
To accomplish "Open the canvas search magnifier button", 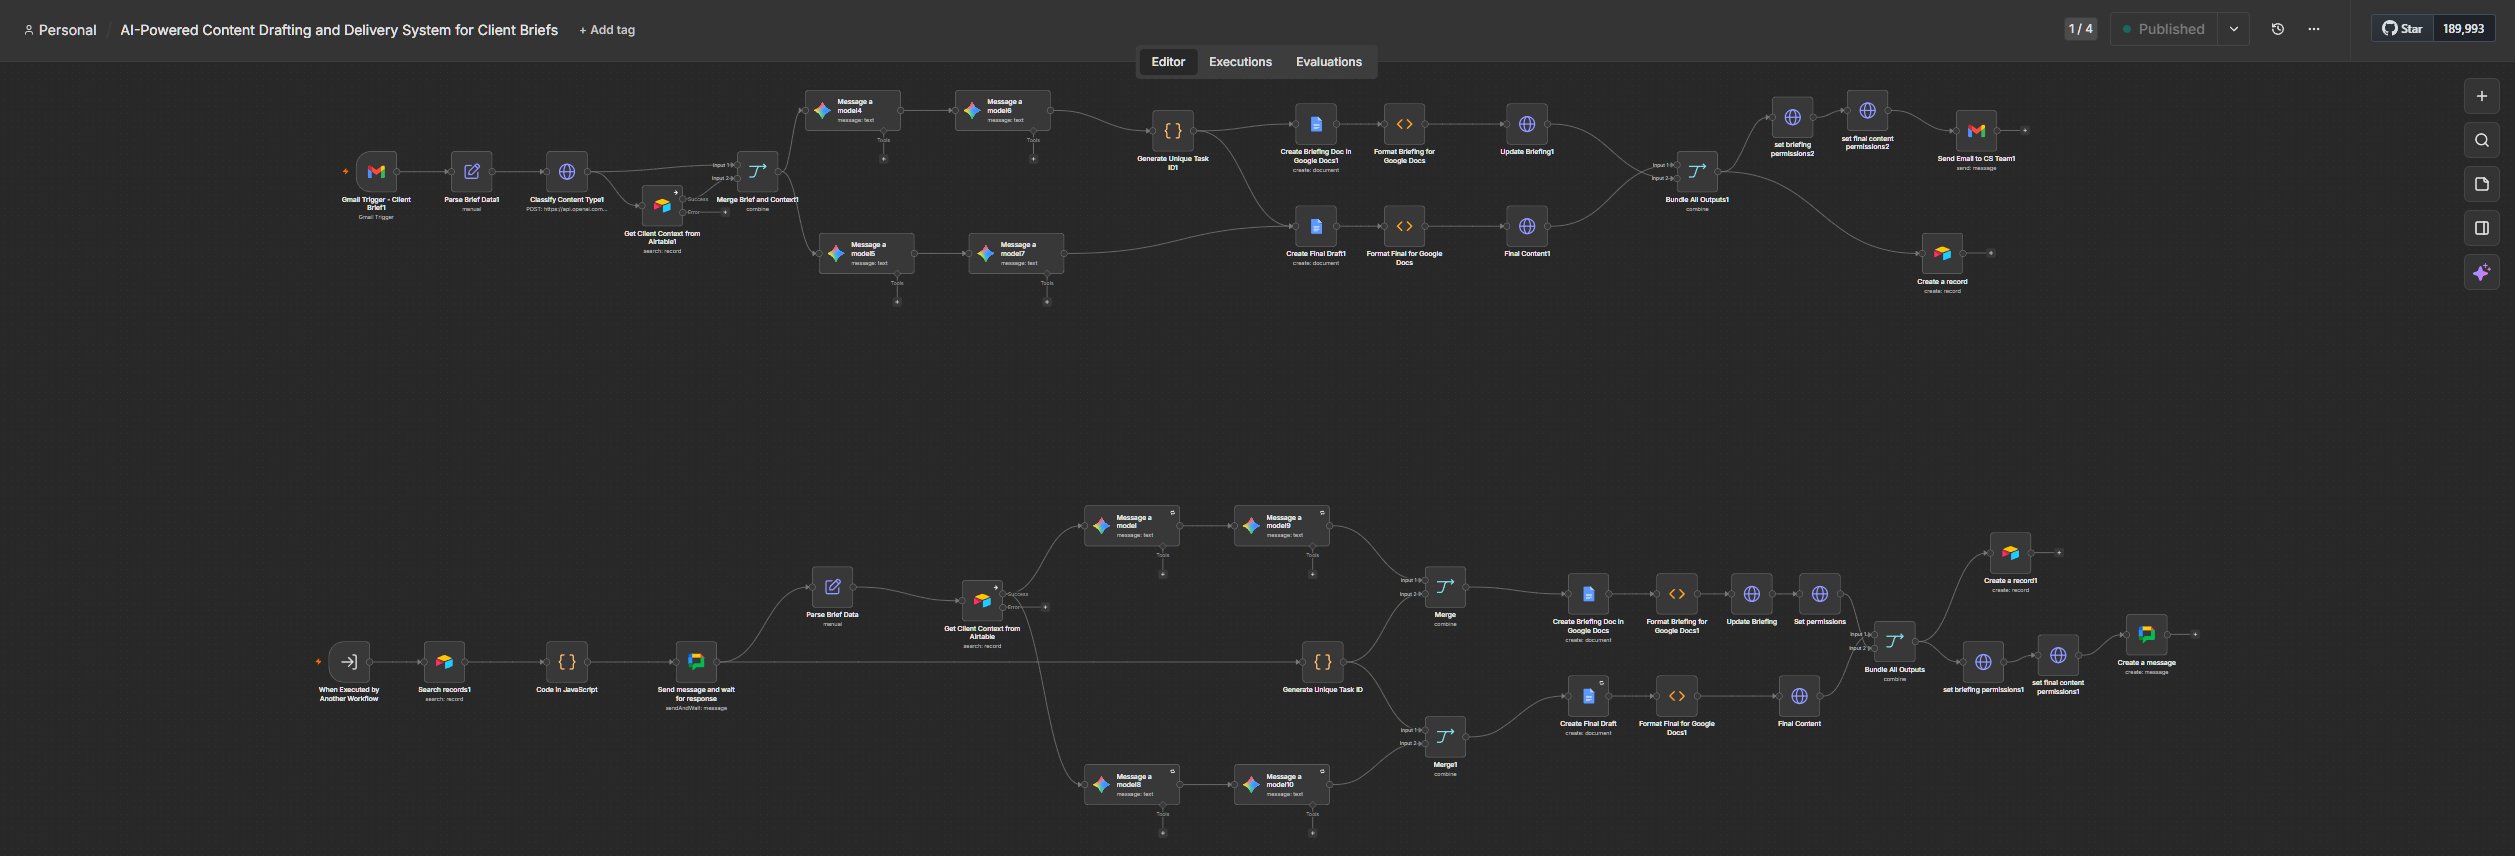I will (2481, 140).
